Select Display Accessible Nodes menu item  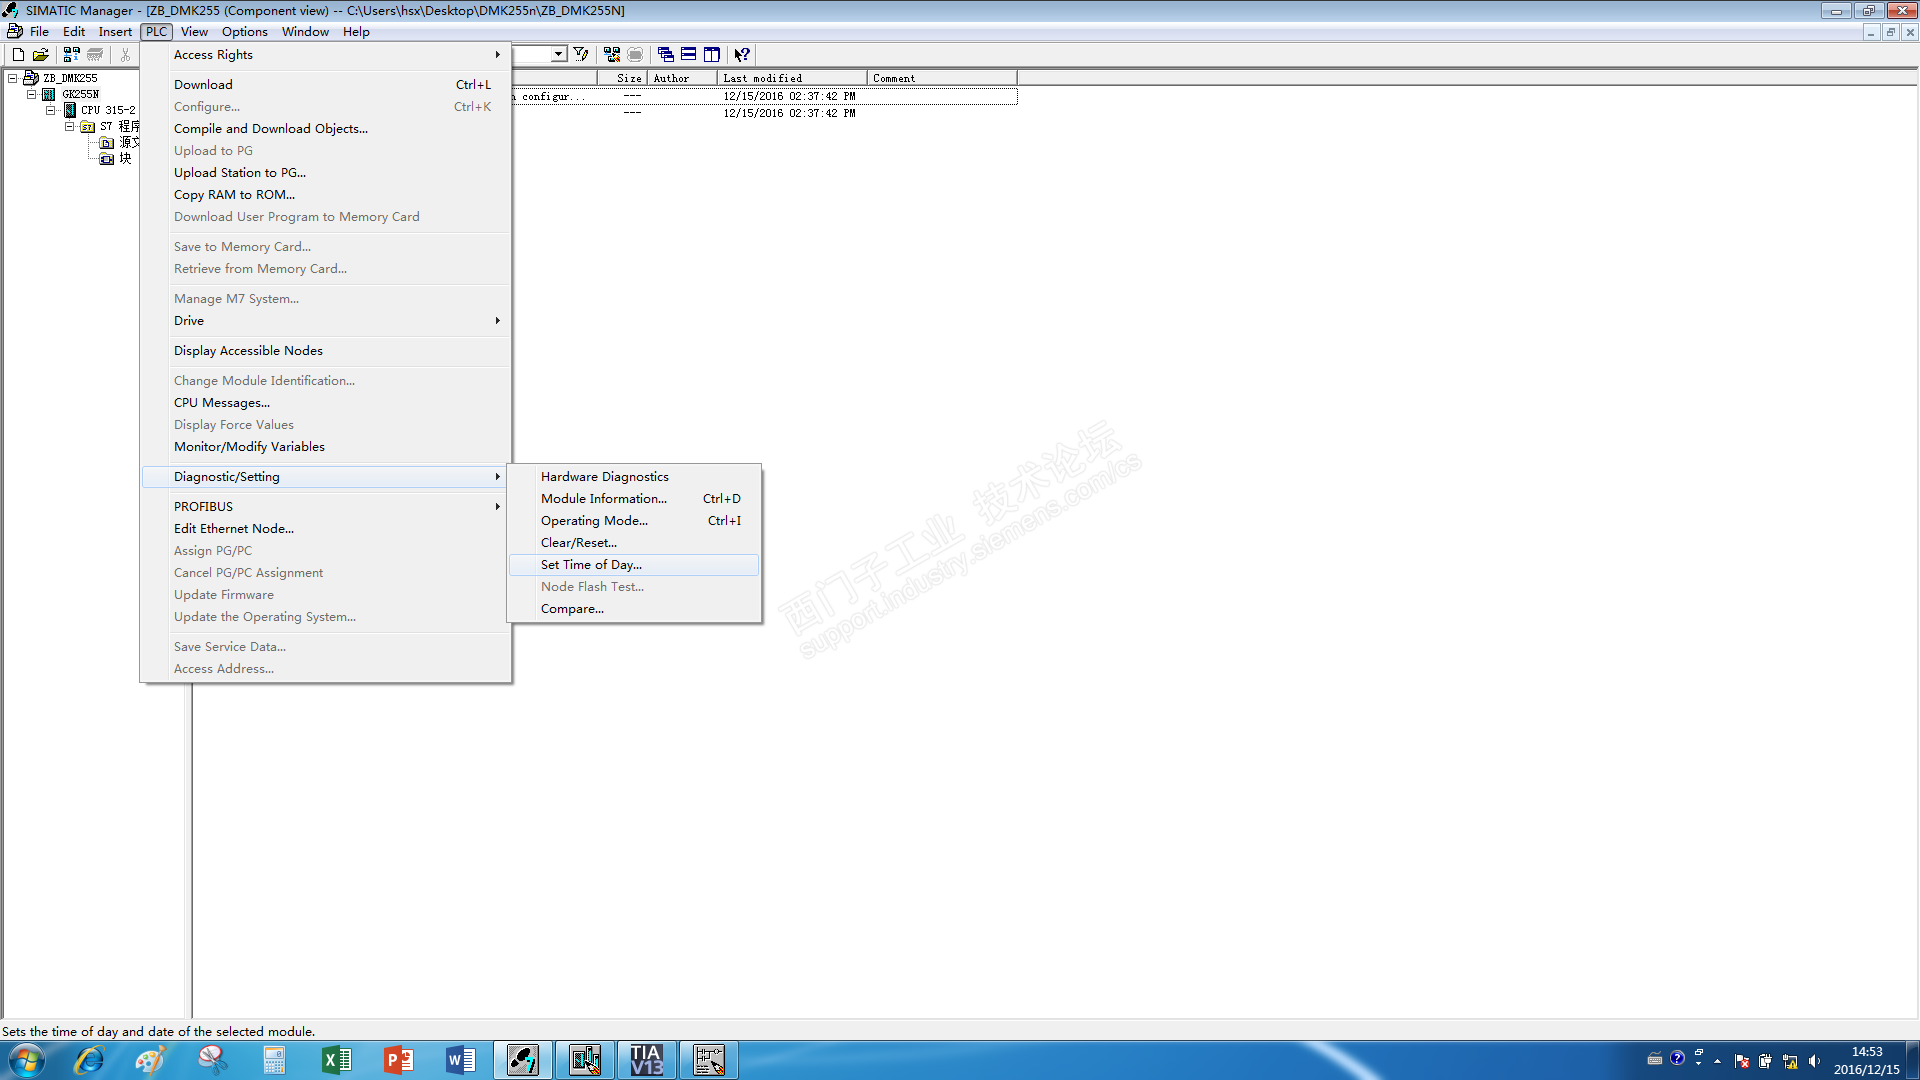click(248, 351)
